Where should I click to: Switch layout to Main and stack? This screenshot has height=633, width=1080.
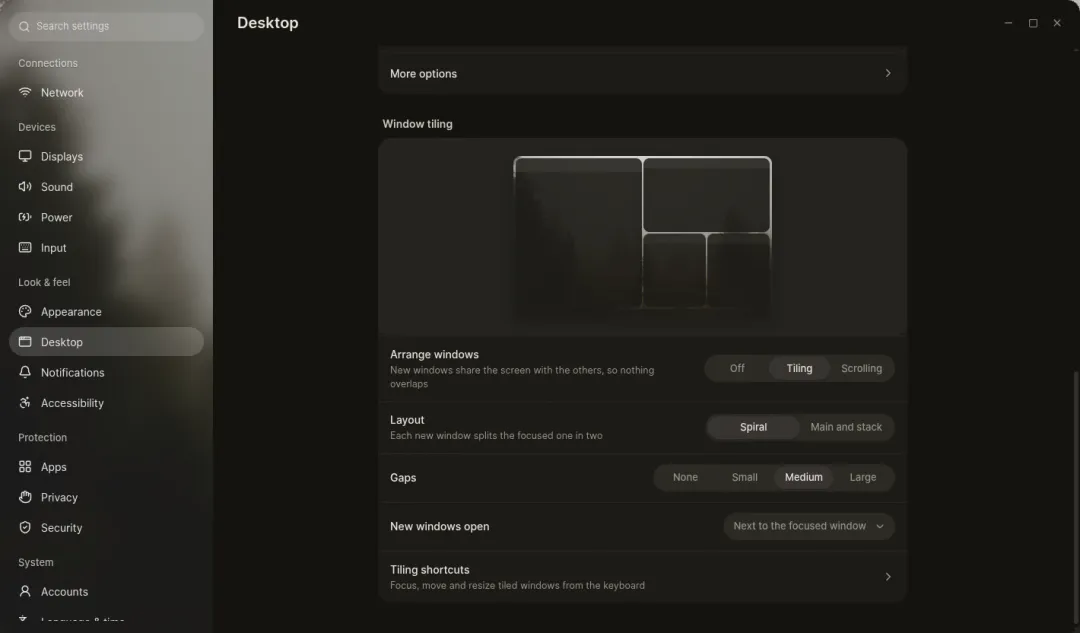tap(846, 427)
